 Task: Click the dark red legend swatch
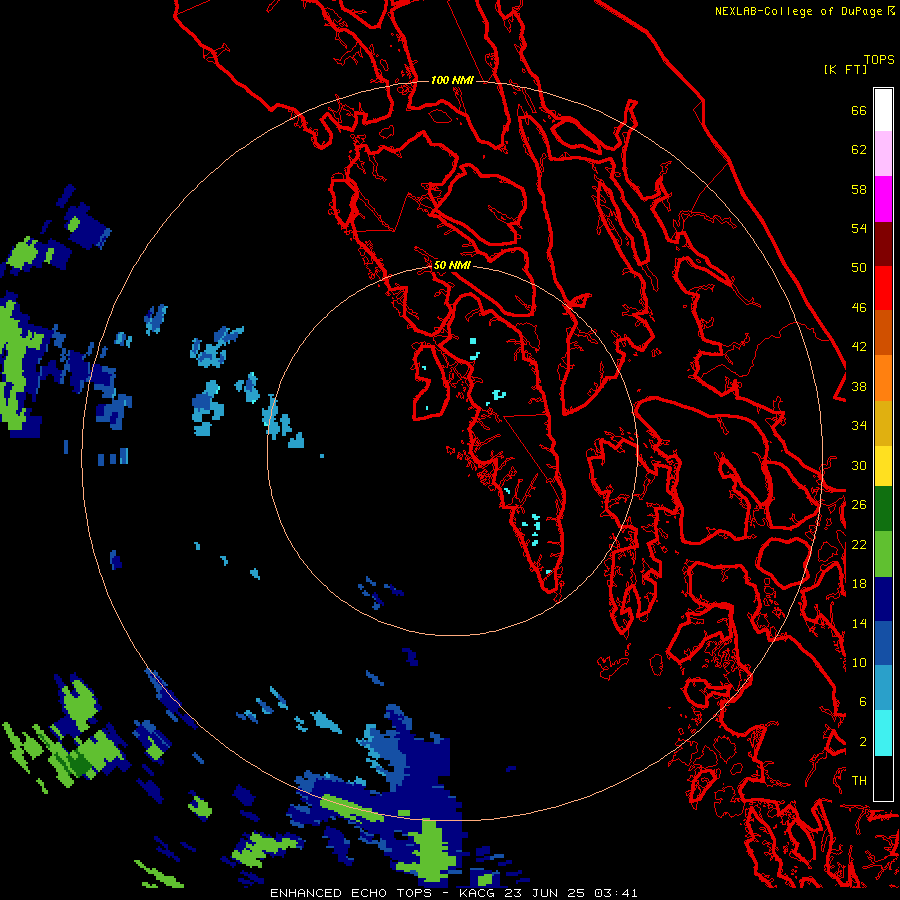point(883,243)
